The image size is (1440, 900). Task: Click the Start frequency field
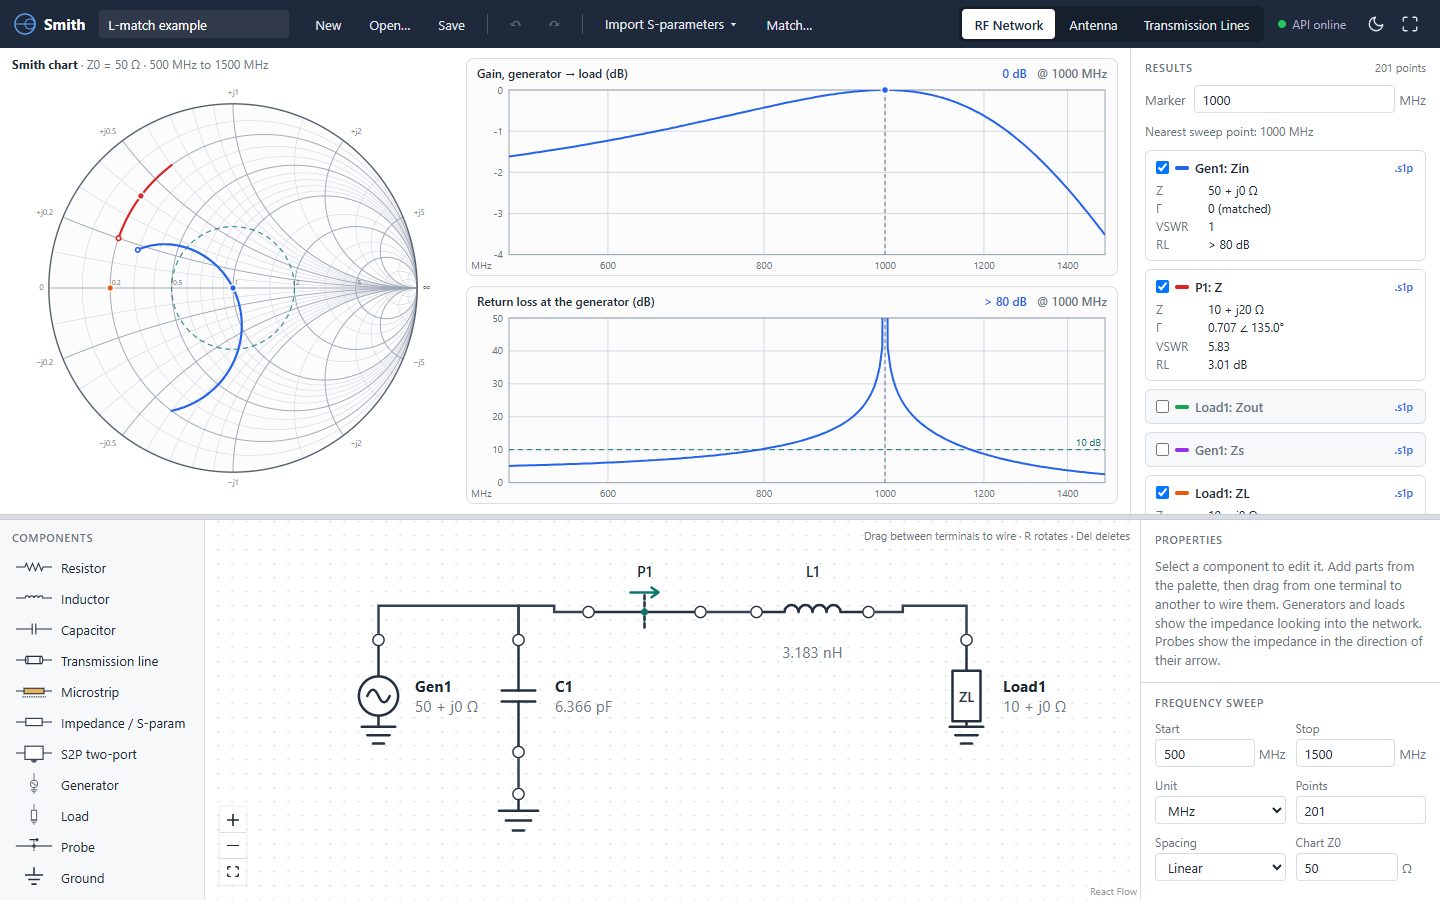1204,754
